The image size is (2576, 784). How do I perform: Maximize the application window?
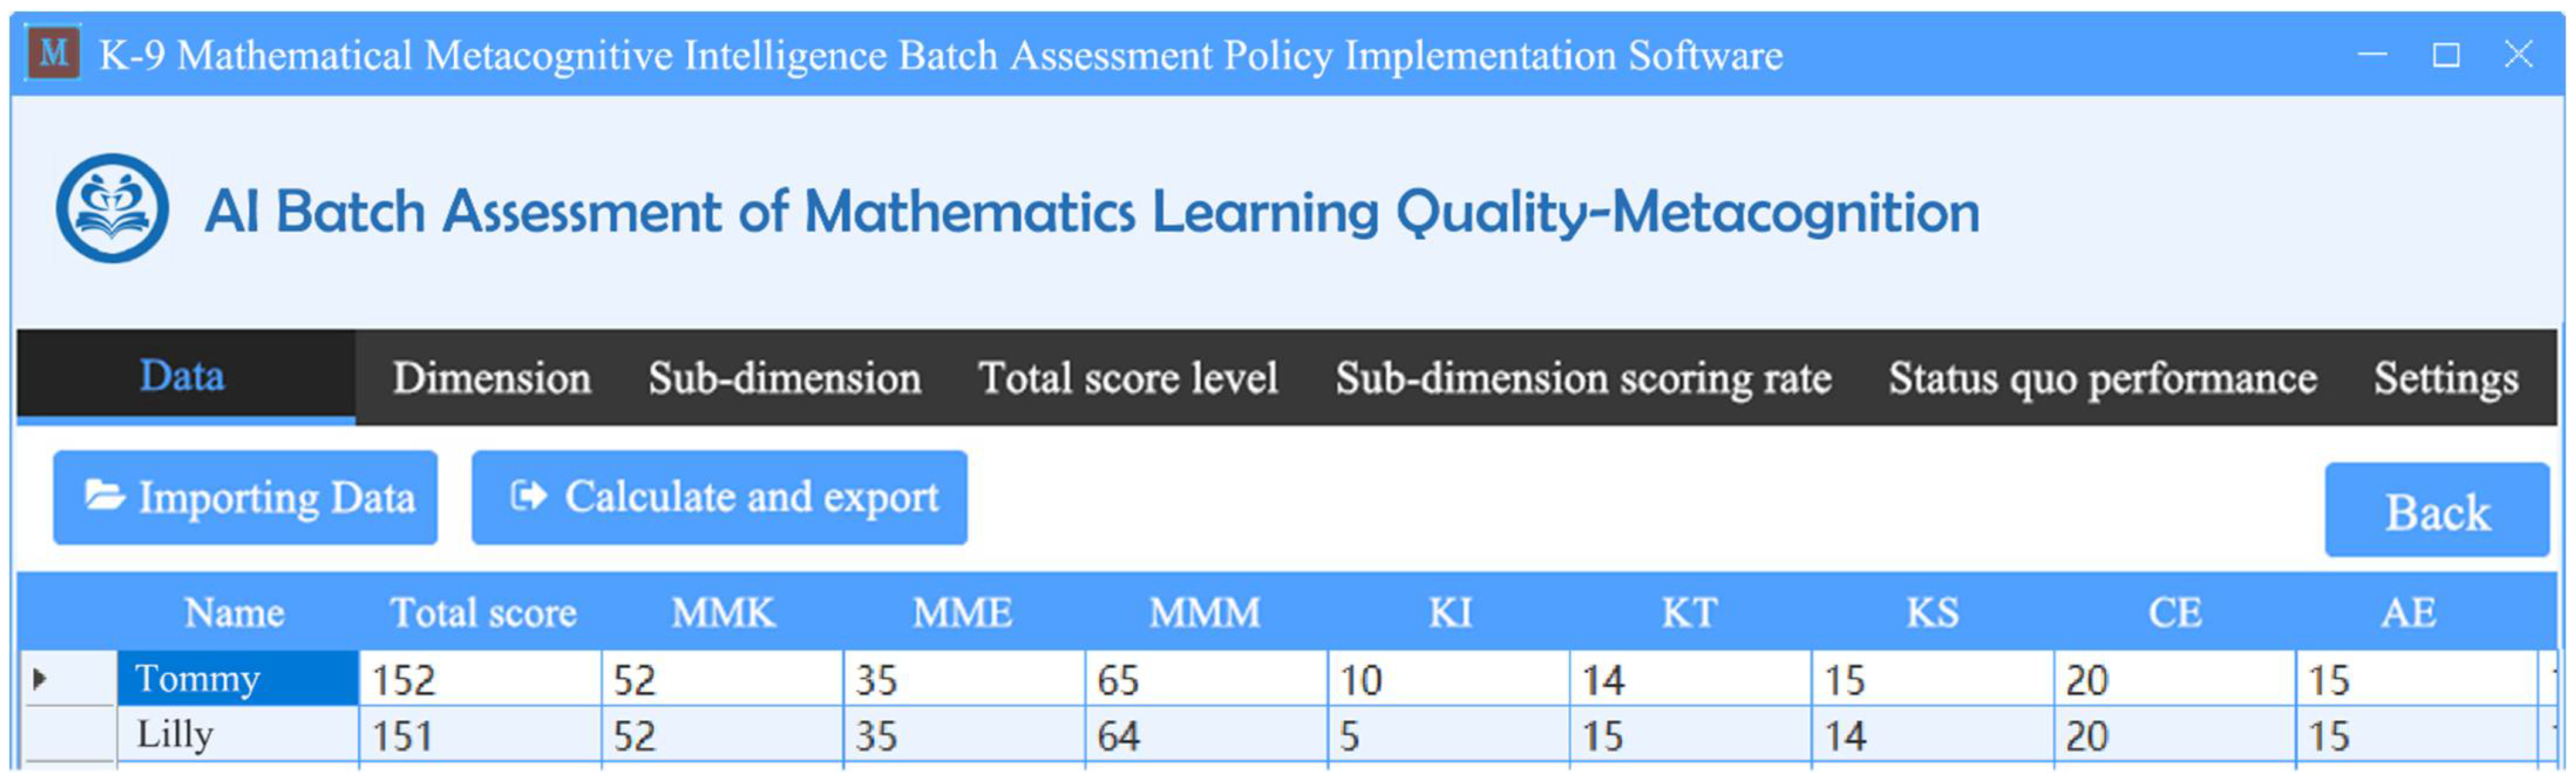click(2446, 54)
